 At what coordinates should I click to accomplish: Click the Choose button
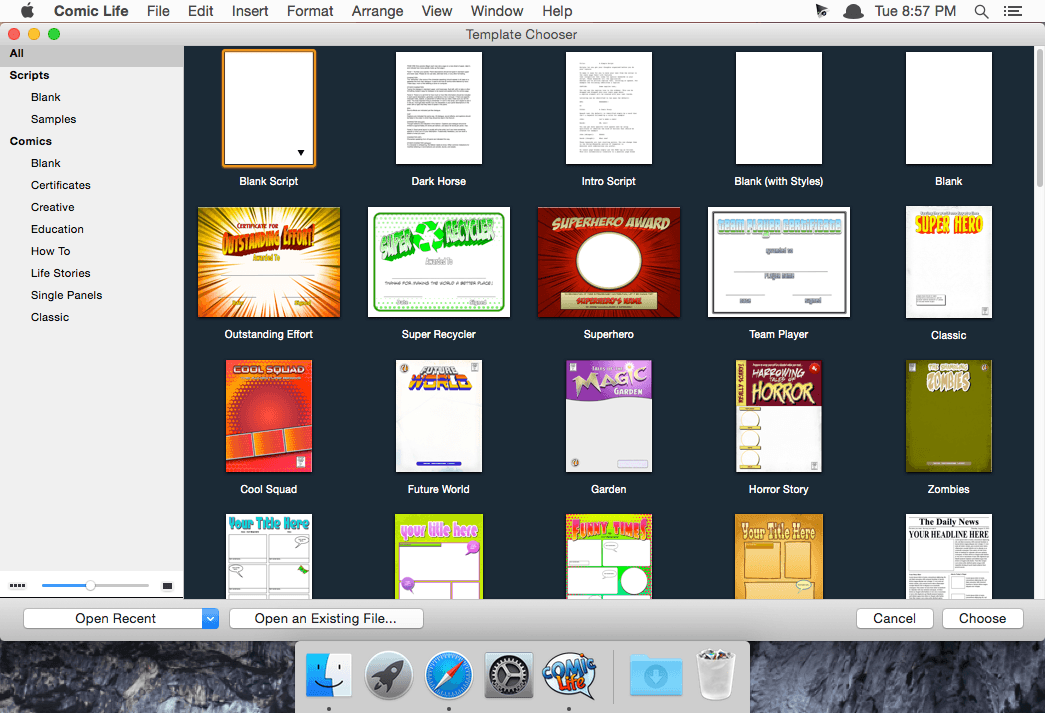[x=982, y=619]
